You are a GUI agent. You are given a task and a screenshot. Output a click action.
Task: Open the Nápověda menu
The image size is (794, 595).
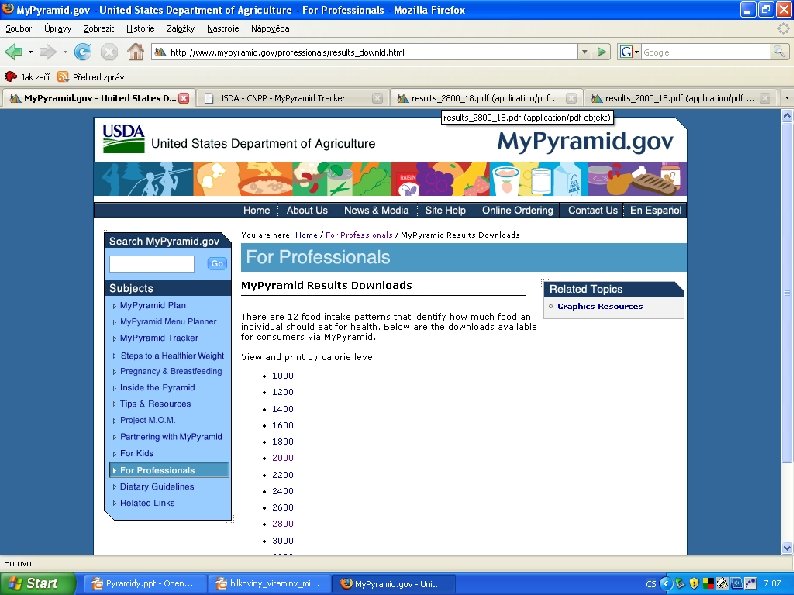(270, 29)
